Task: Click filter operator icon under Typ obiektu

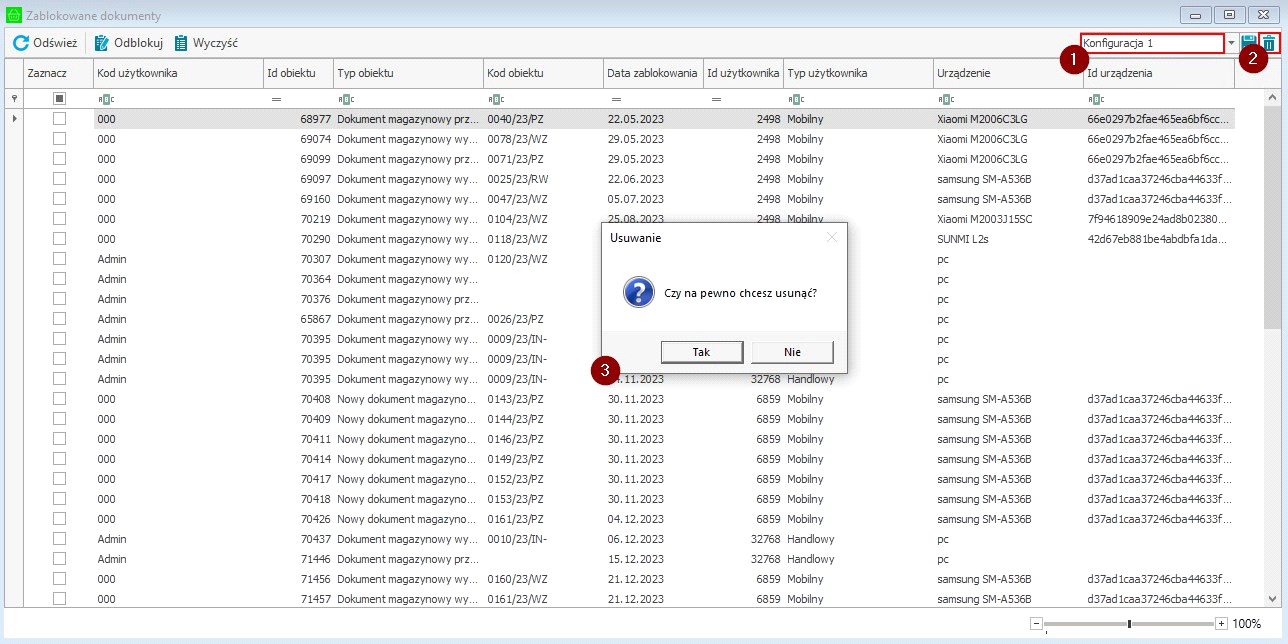Action: 346,99
